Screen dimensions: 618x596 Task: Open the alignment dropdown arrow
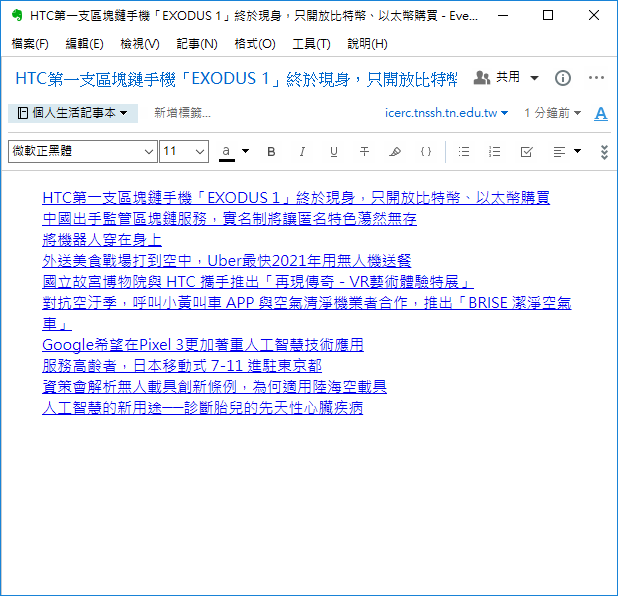(x=577, y=151)
